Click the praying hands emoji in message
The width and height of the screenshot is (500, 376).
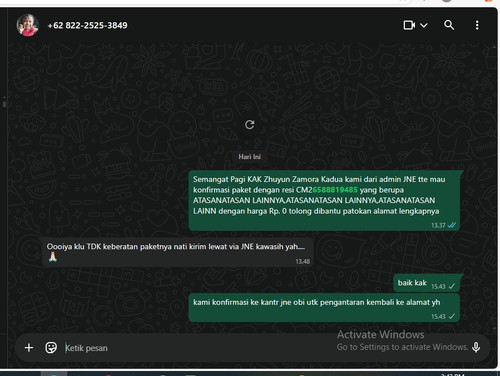click(x=53, y=257)
